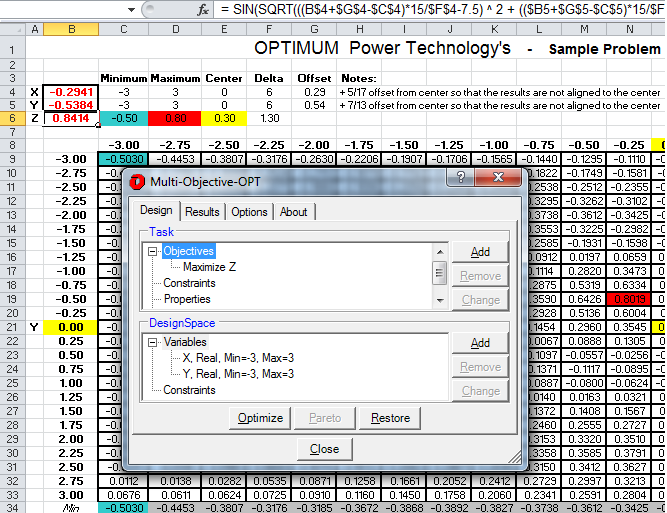Click the Restore button
This screenshot has height=513, width=667.
[x=390, y=418]
